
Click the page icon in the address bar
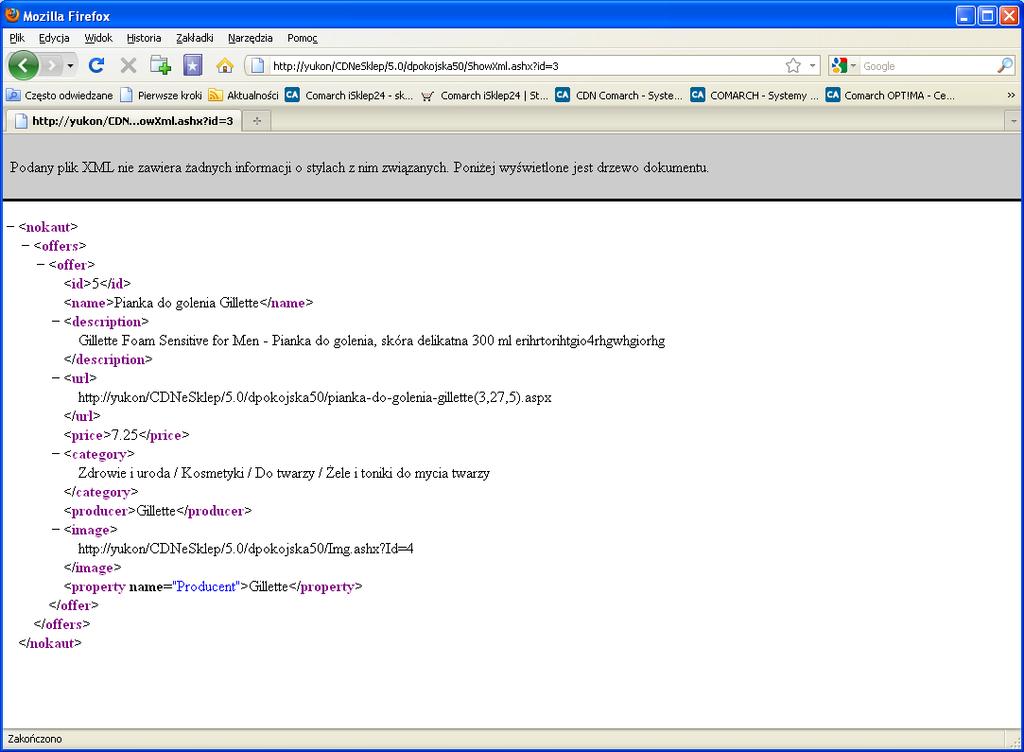coord(258,65)
